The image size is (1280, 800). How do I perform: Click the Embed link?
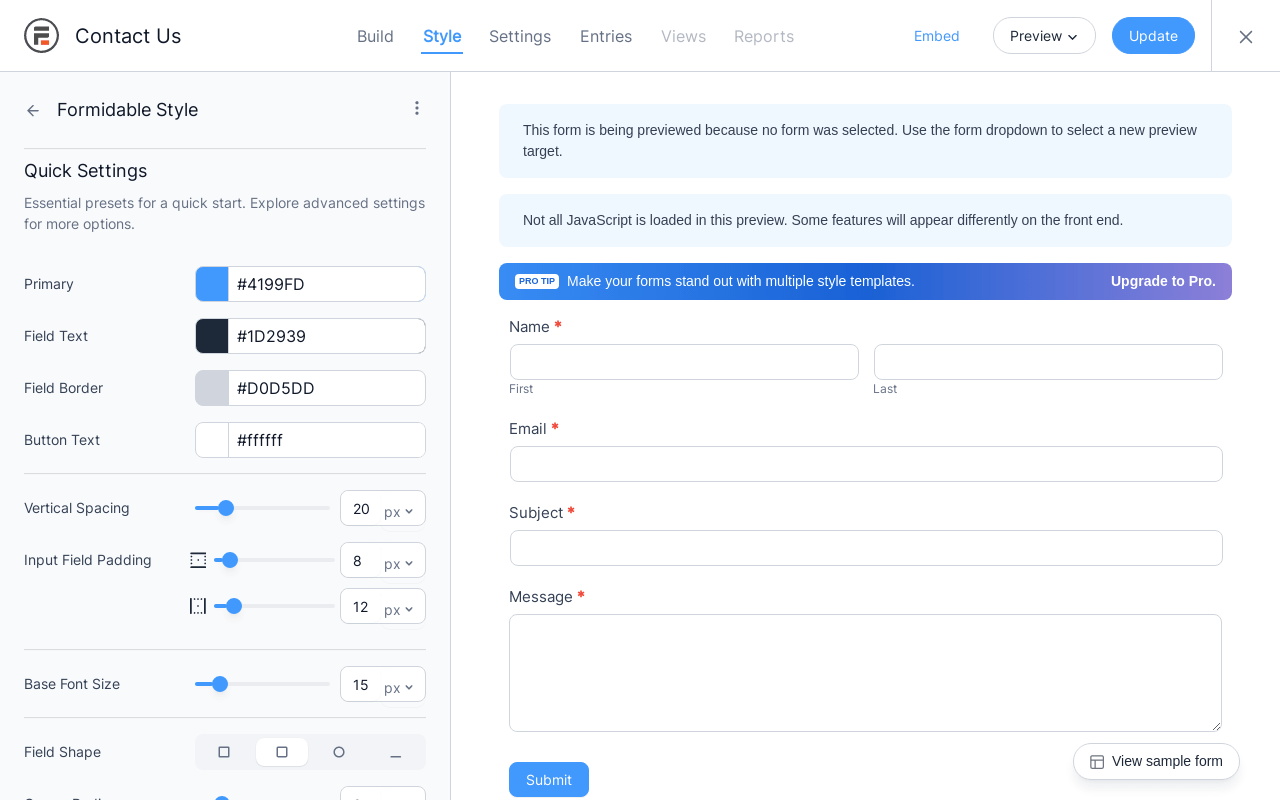pos(936,36)
